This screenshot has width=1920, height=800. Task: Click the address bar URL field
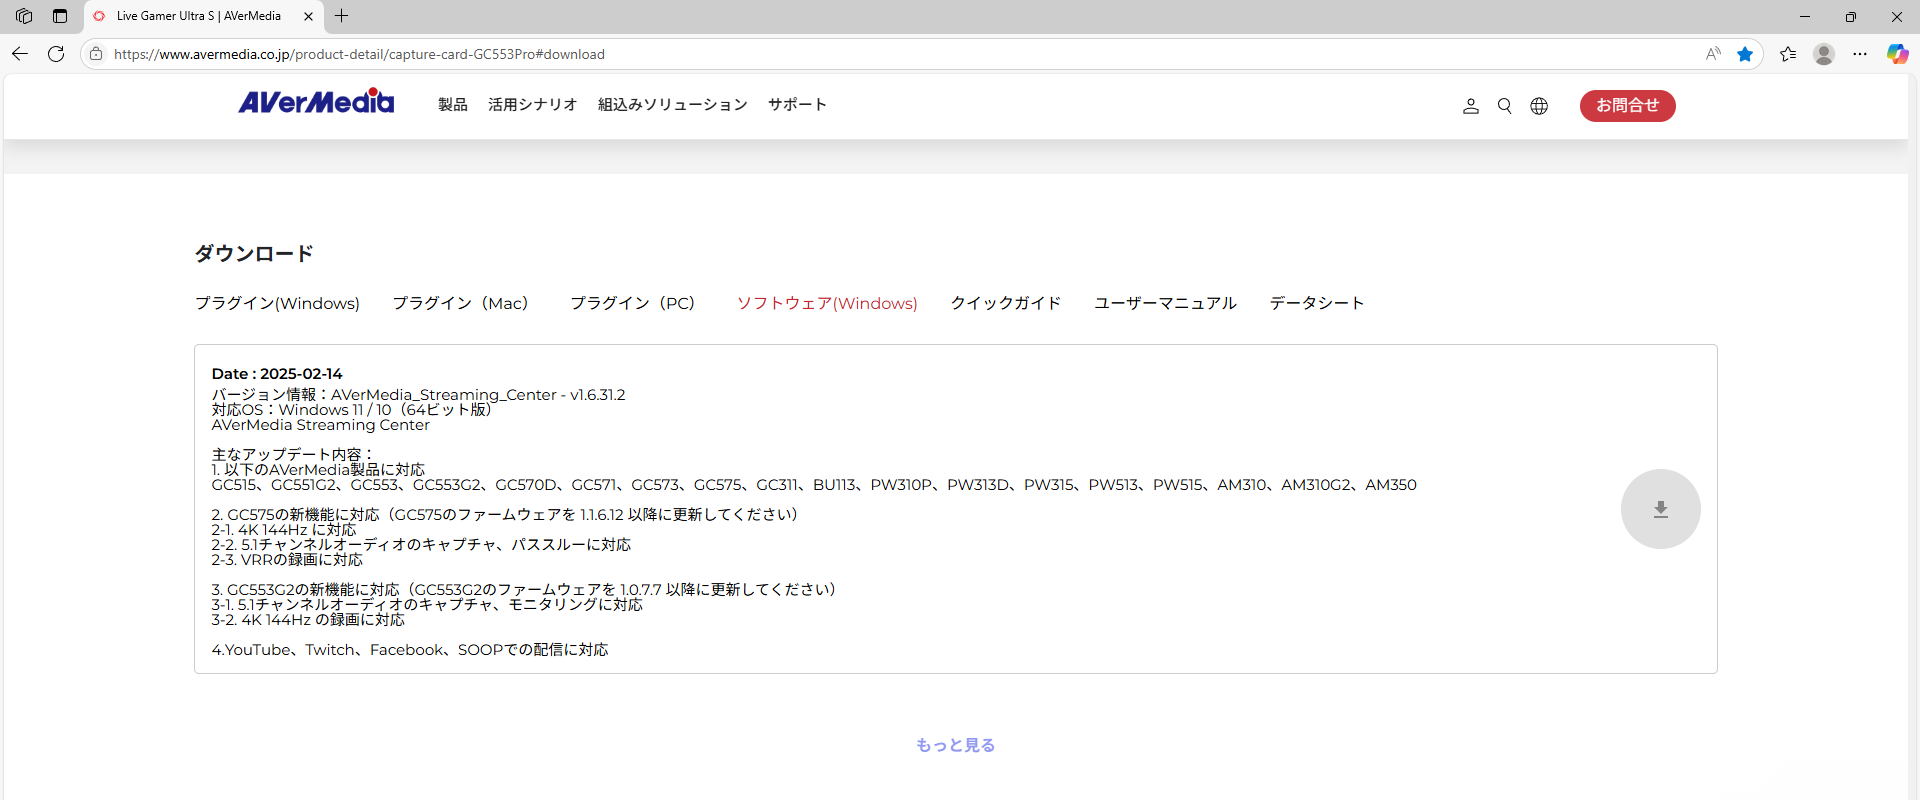coord(900,54)
